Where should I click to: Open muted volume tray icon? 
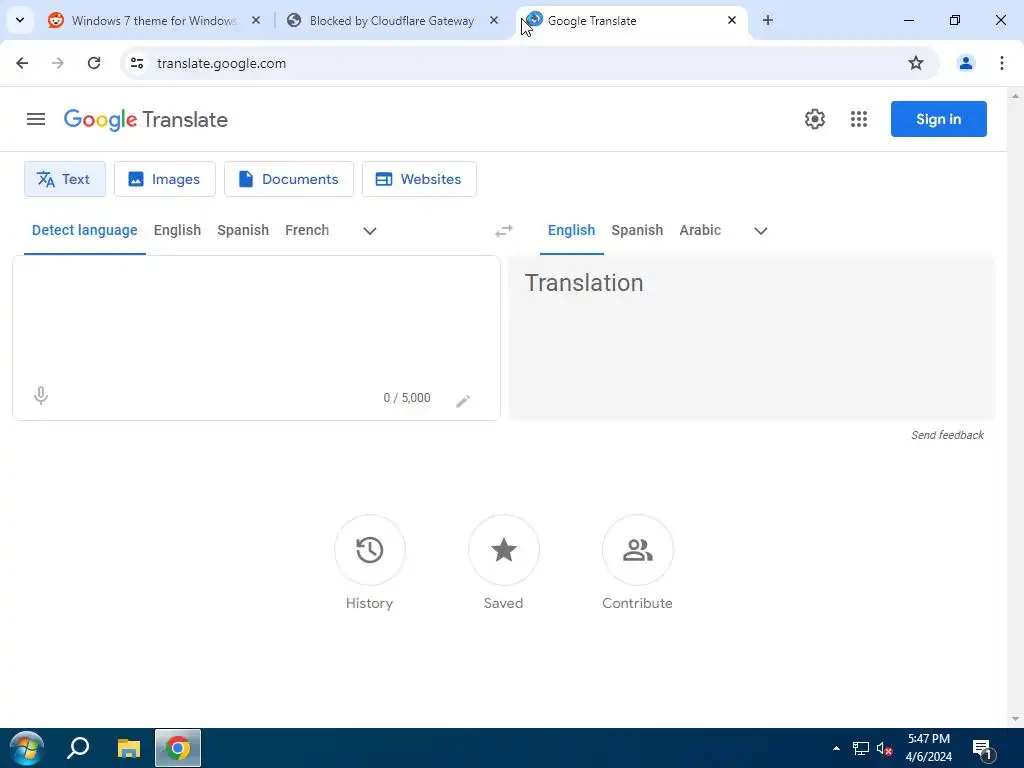tap(884, 748)
